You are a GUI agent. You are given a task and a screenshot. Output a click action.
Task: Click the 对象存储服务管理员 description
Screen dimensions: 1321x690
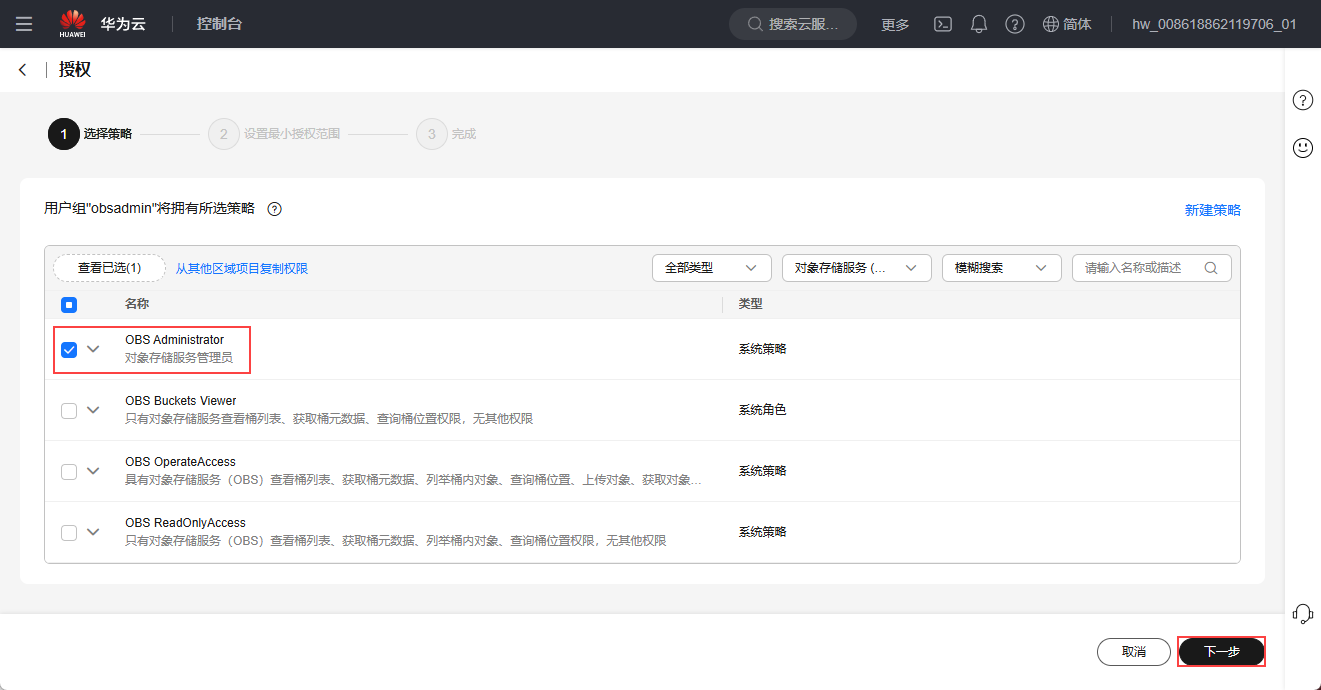179,357
